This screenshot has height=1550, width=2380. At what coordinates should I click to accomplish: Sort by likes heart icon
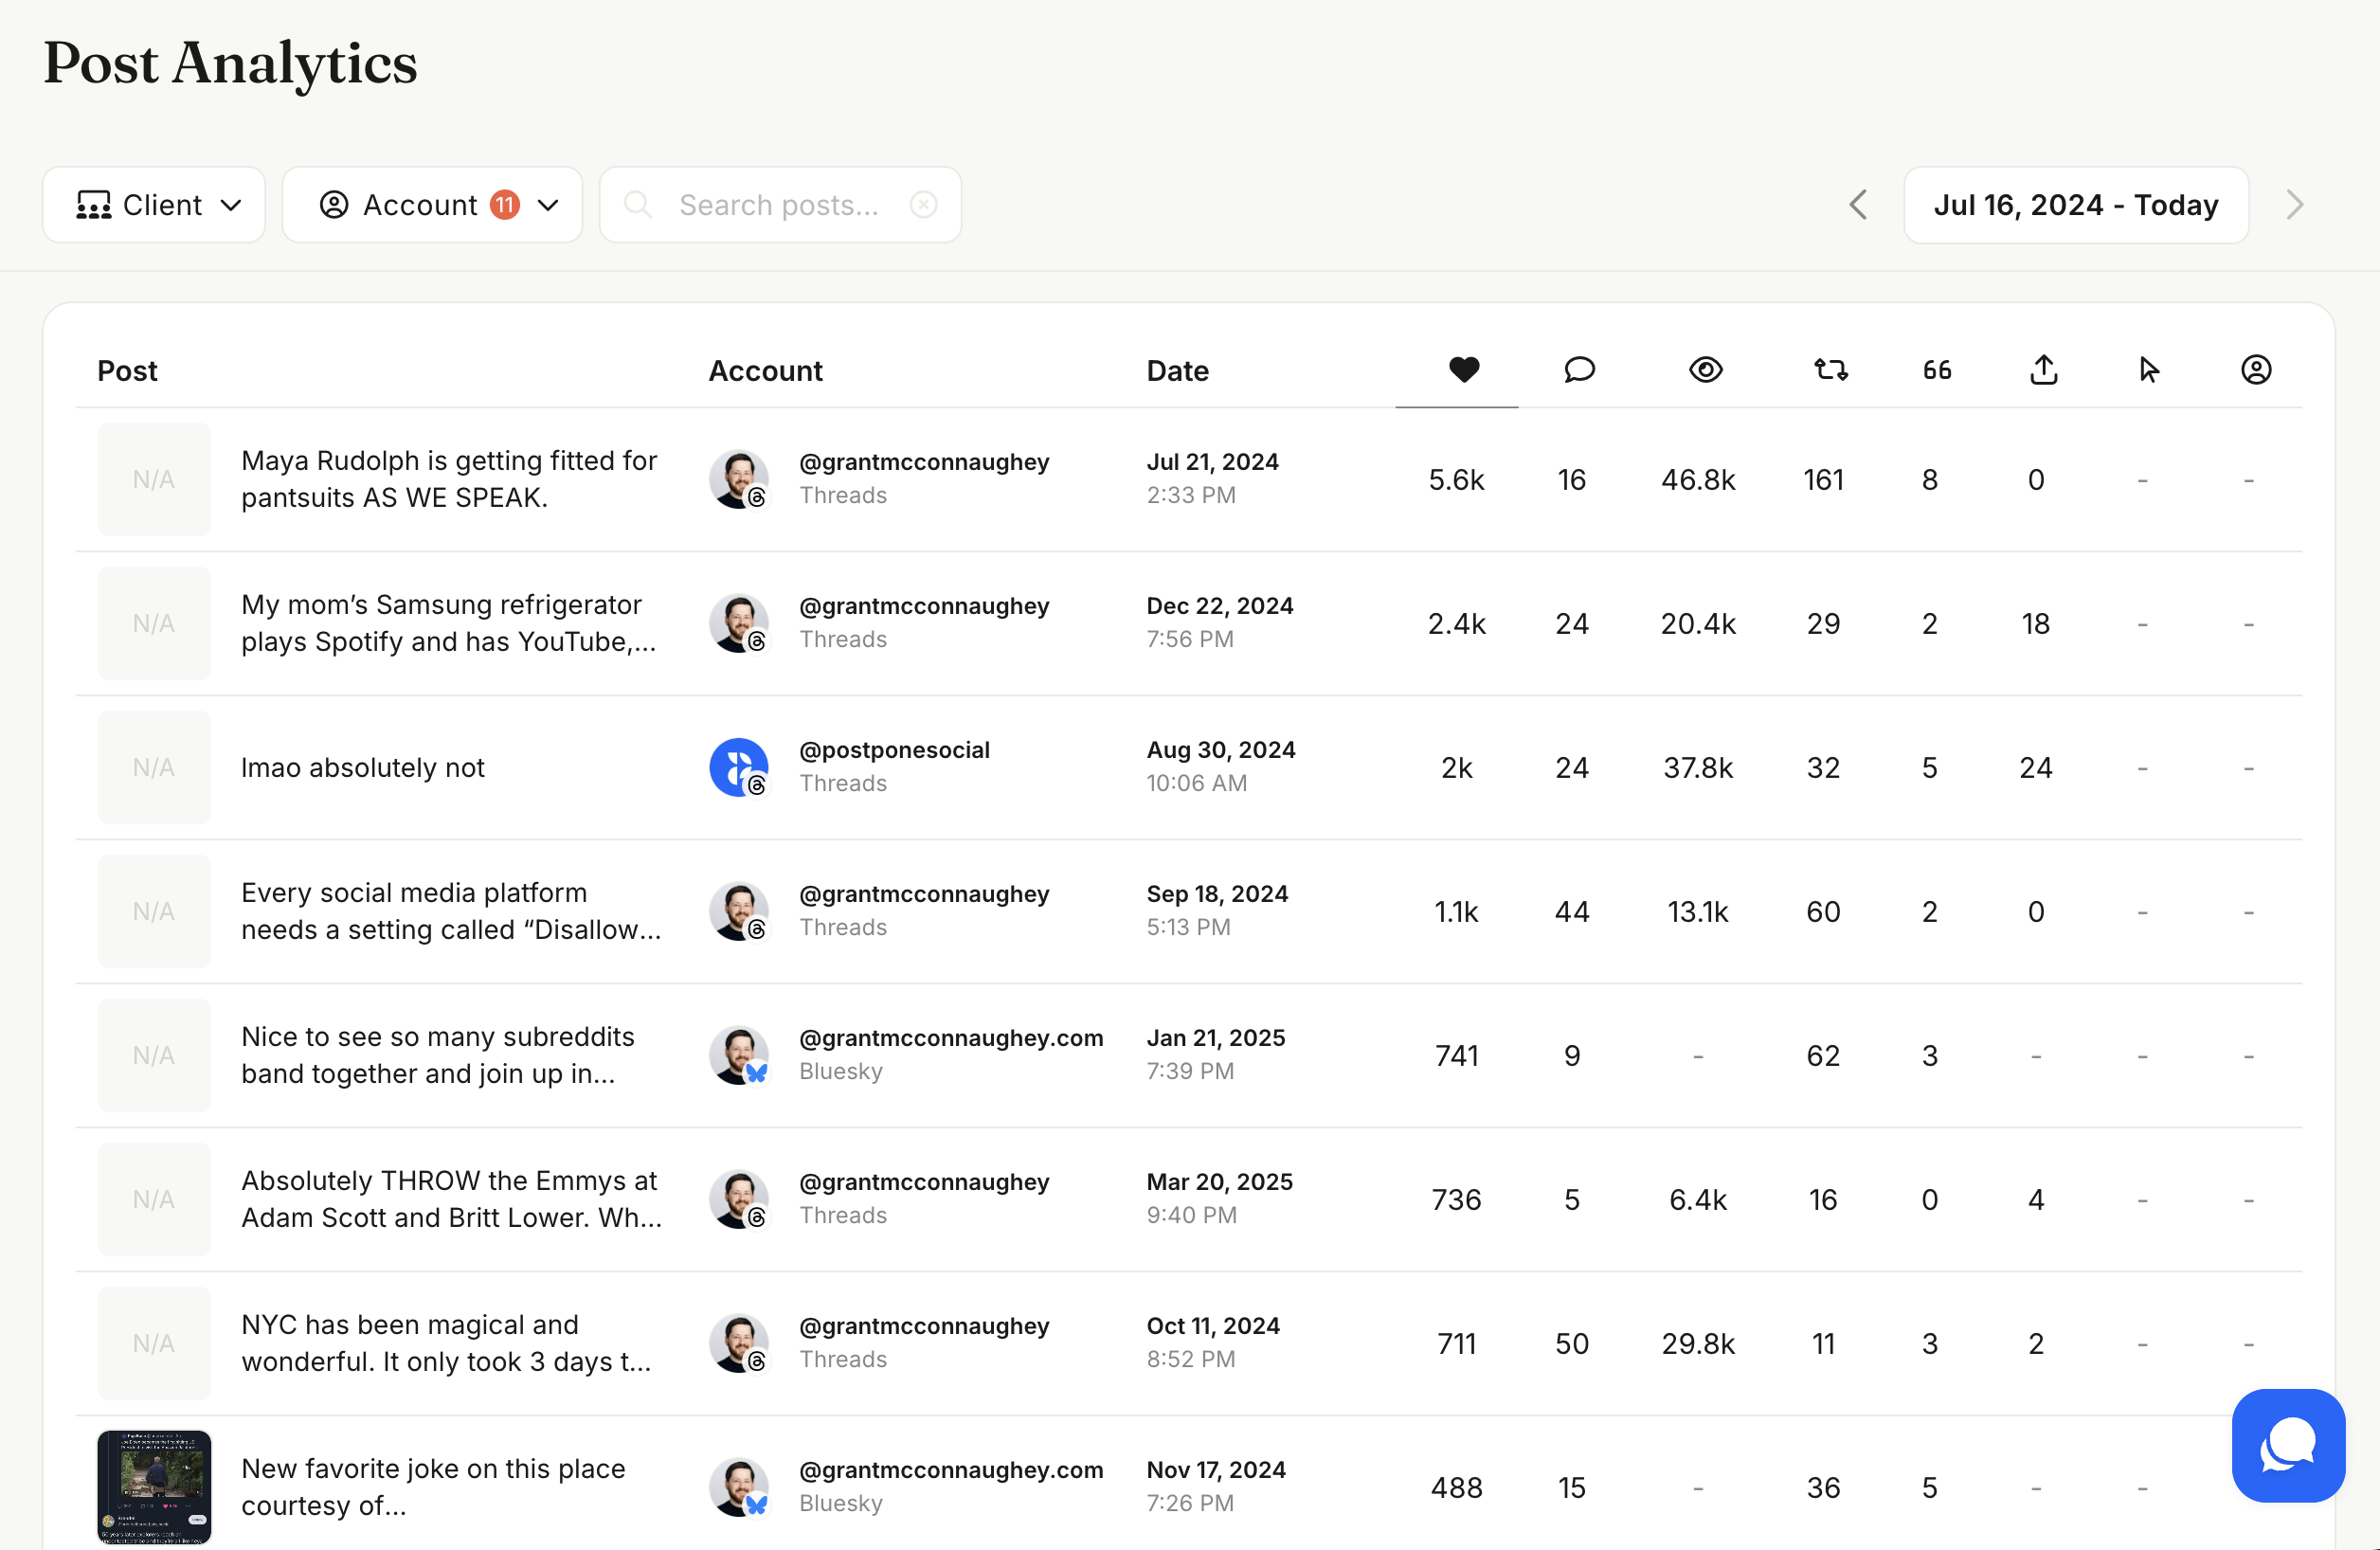1463,370
